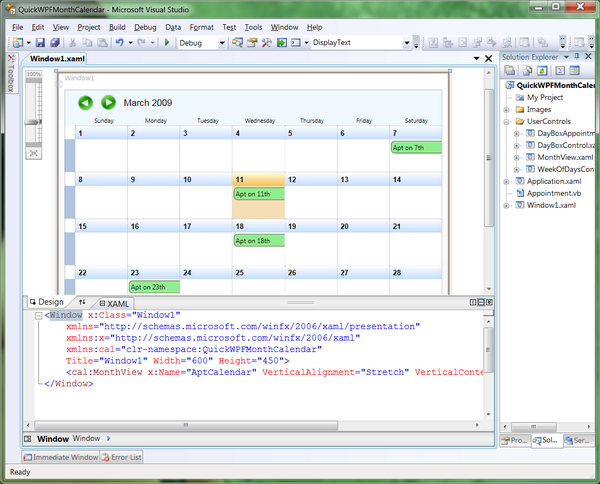Viewport: 600px width, 484px height.
Task: Open the Undo history dropdown arrow
Action: 130,42
